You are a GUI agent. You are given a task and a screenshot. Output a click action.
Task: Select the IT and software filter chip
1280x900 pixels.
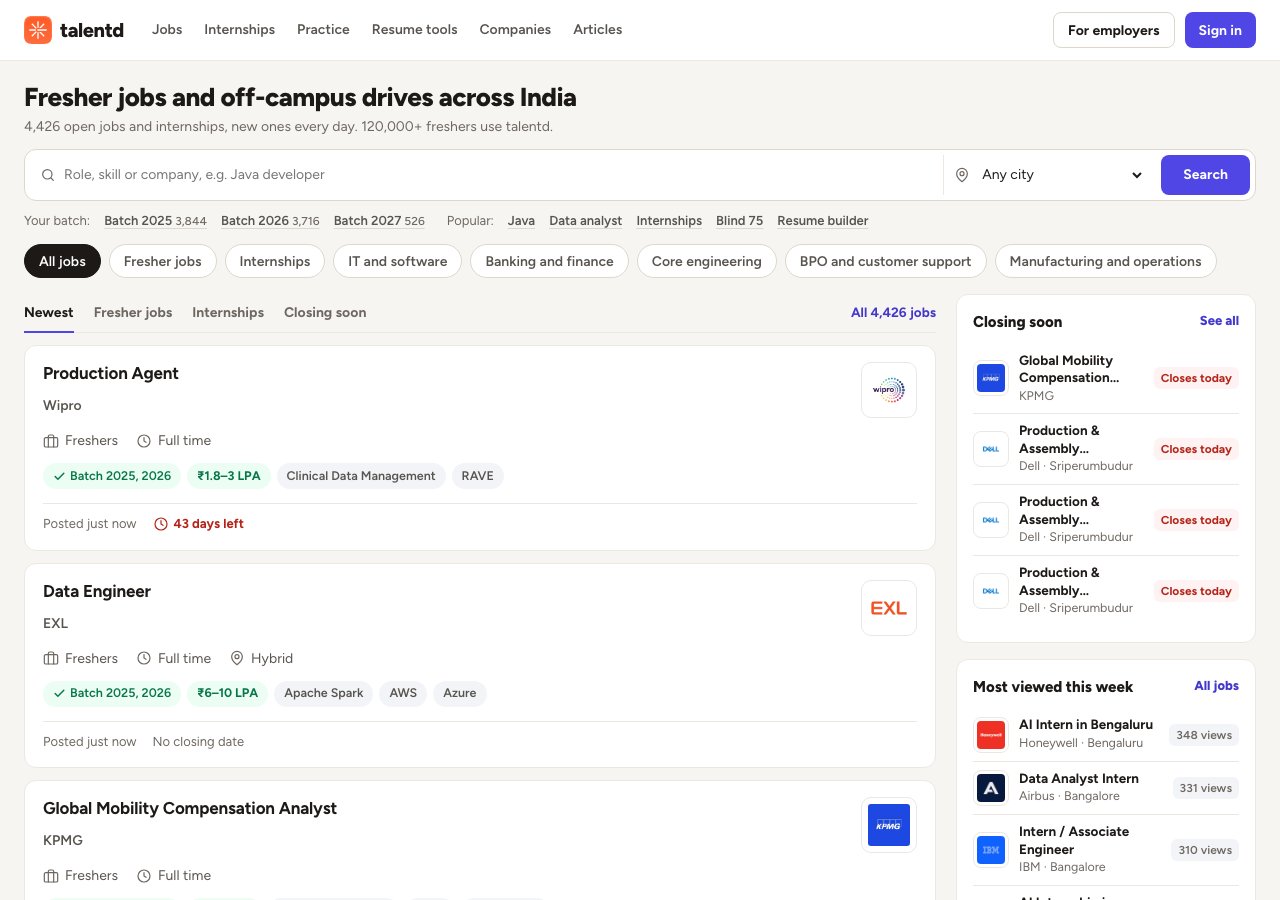[398, 261]
